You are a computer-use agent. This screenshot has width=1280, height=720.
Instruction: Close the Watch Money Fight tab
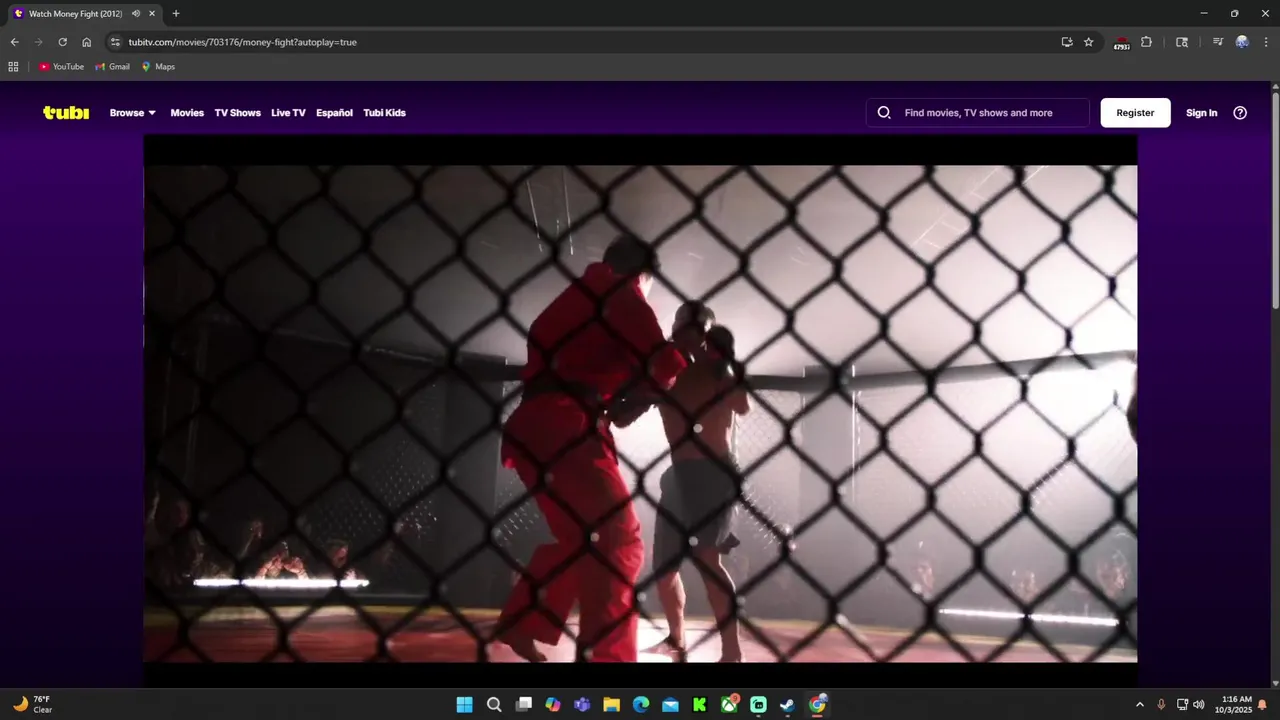152,14
